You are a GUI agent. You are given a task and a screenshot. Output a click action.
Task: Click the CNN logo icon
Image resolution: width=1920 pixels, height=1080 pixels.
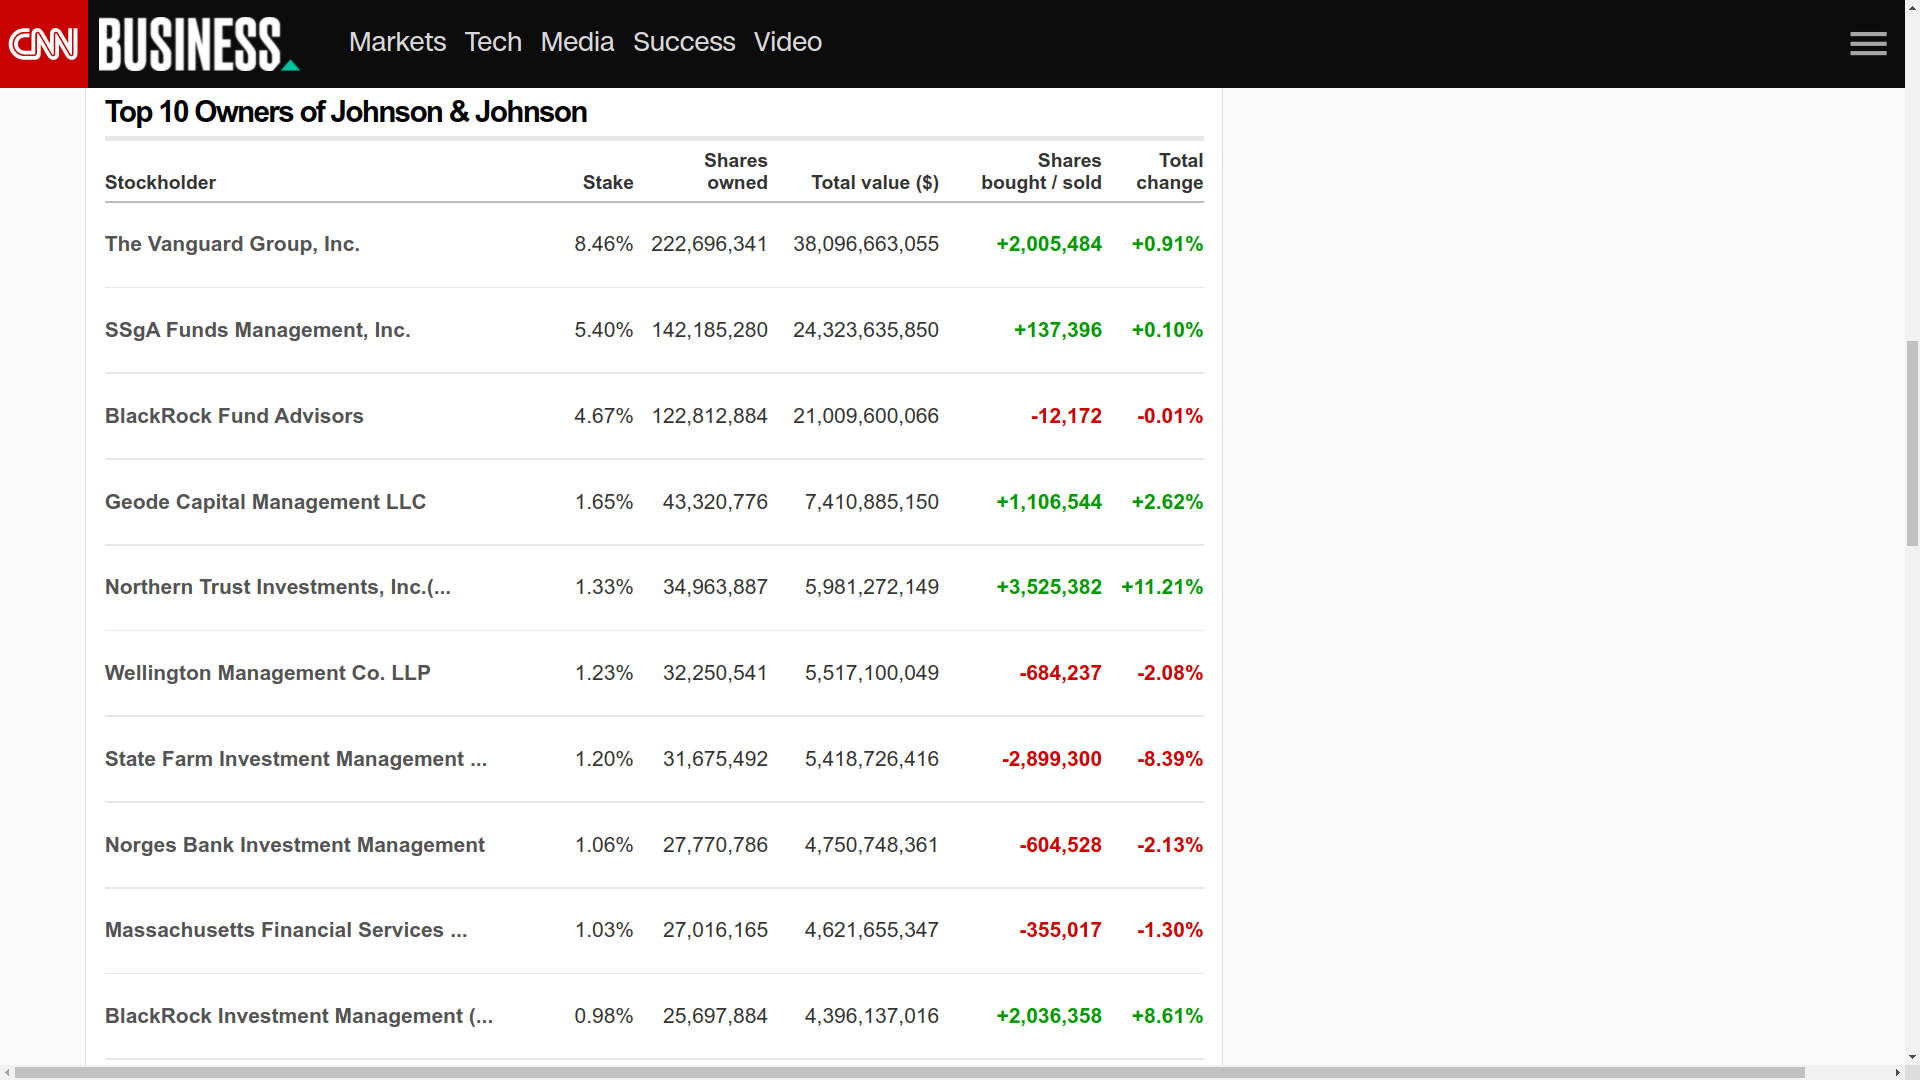pyautogui.click(x=43, y=43)
